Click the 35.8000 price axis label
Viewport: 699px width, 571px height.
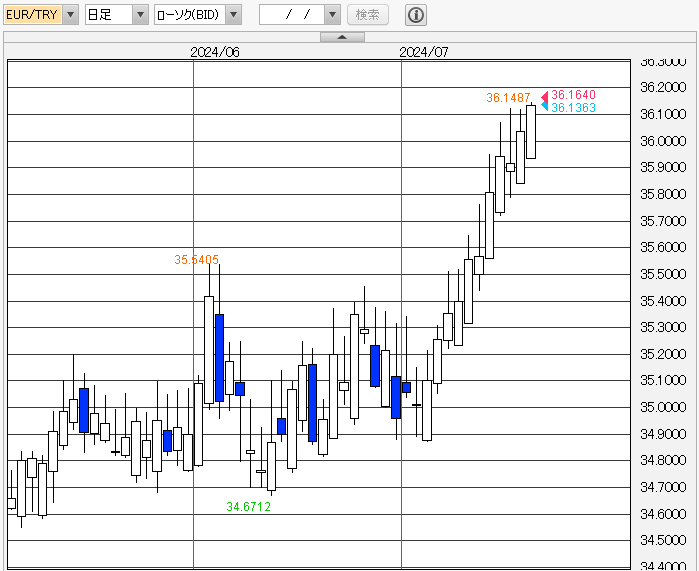[663, 194]
